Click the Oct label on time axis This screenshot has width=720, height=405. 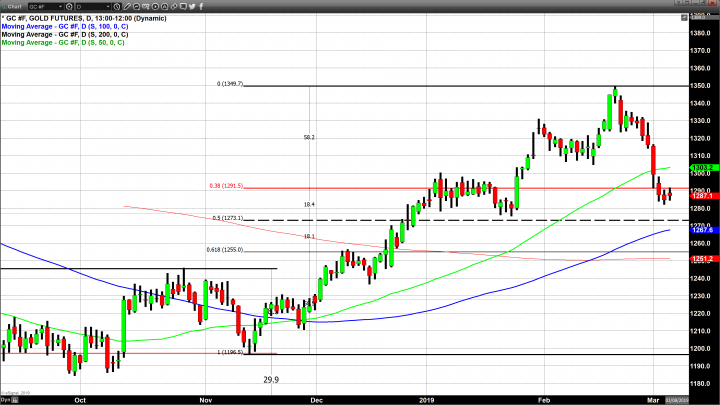pyautogui.click(x=80, y=400)
